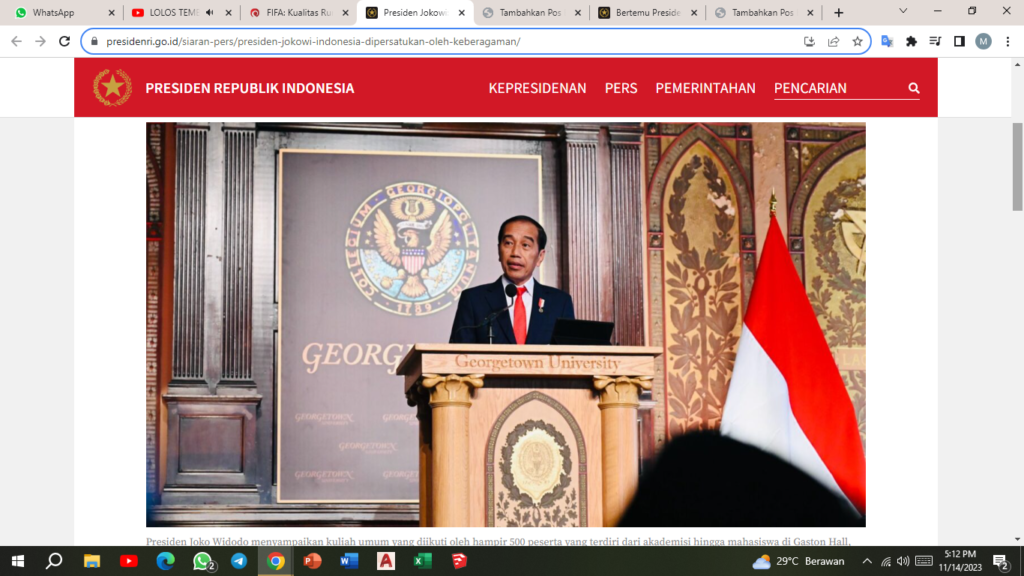Click the Garuda star site logo
1024x576 pixels.
[112, 88]
